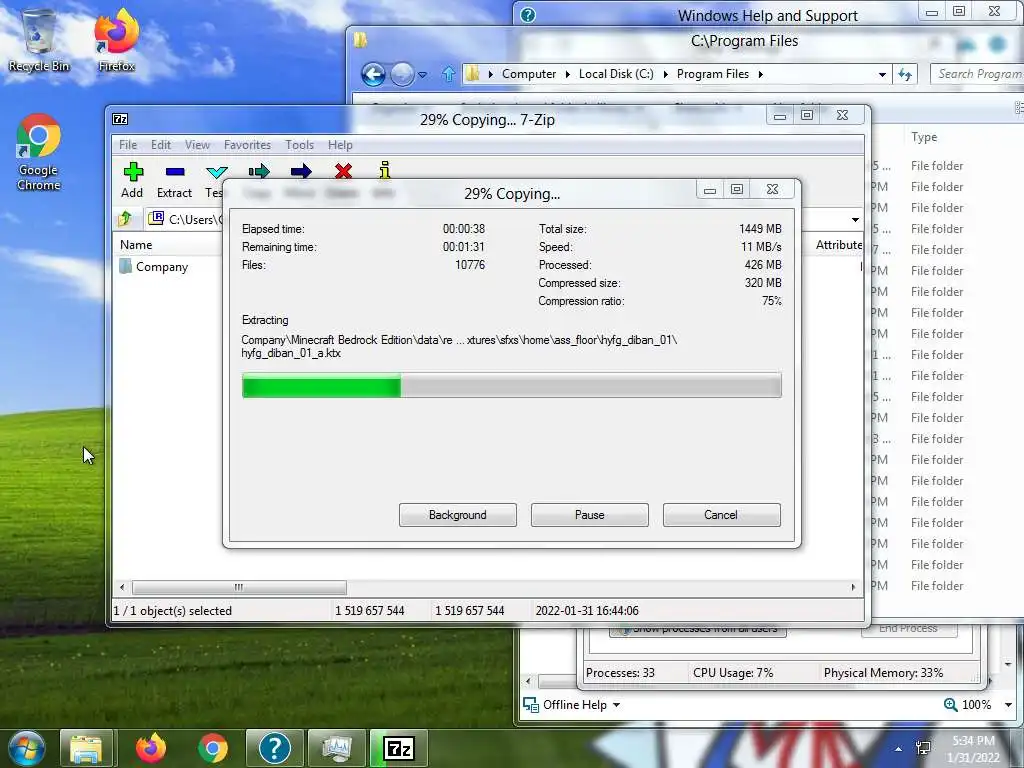Click the Type column header in Explorer
This screenshot has width=1024, height=768.
pos(924,137)
